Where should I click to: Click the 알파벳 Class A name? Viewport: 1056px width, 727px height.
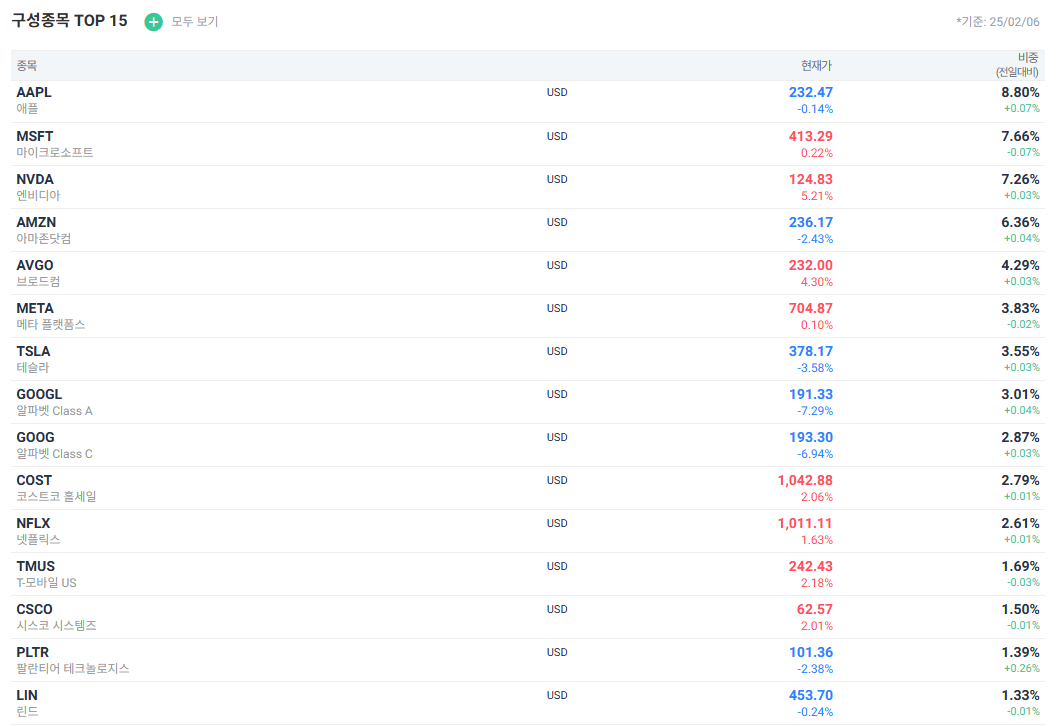pos(55,411)
